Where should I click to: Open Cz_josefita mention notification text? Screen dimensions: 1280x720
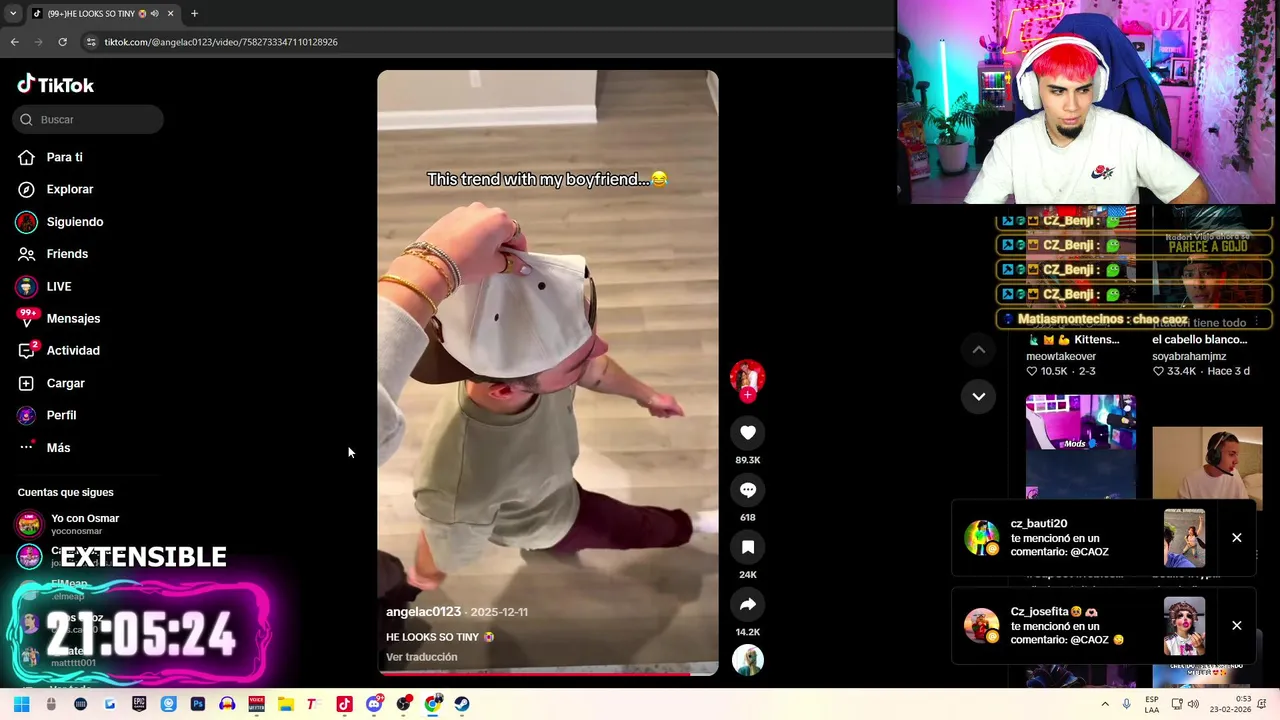(1067, 626)
